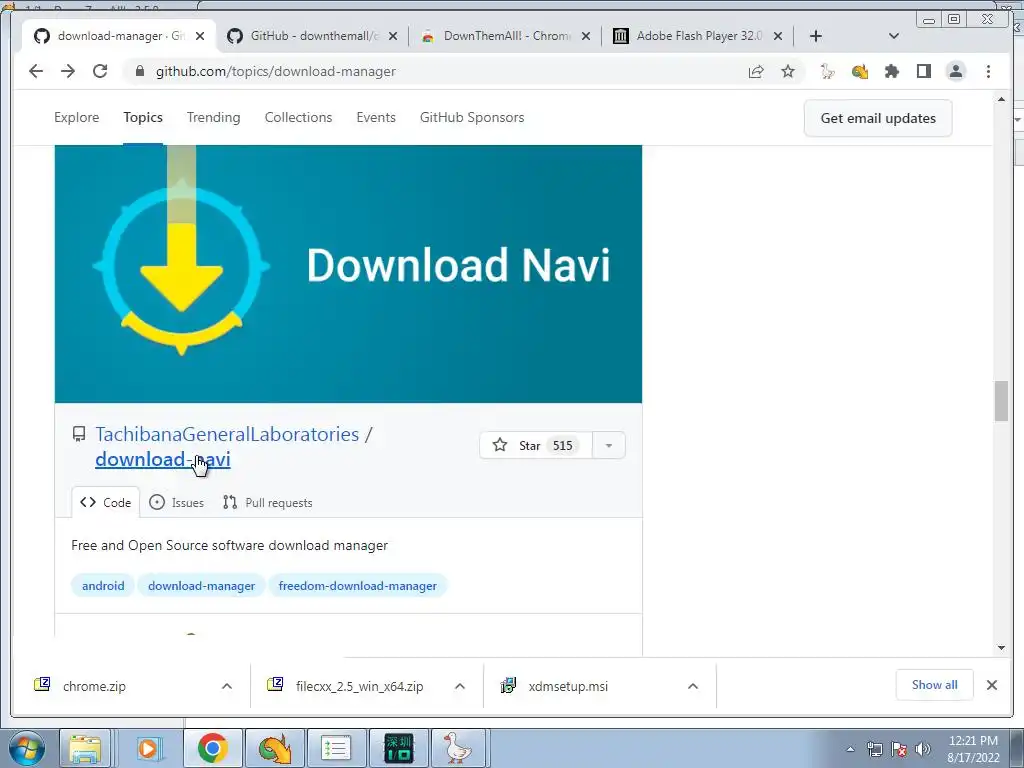Click the download-manager topic tag

tap(201, 586)
